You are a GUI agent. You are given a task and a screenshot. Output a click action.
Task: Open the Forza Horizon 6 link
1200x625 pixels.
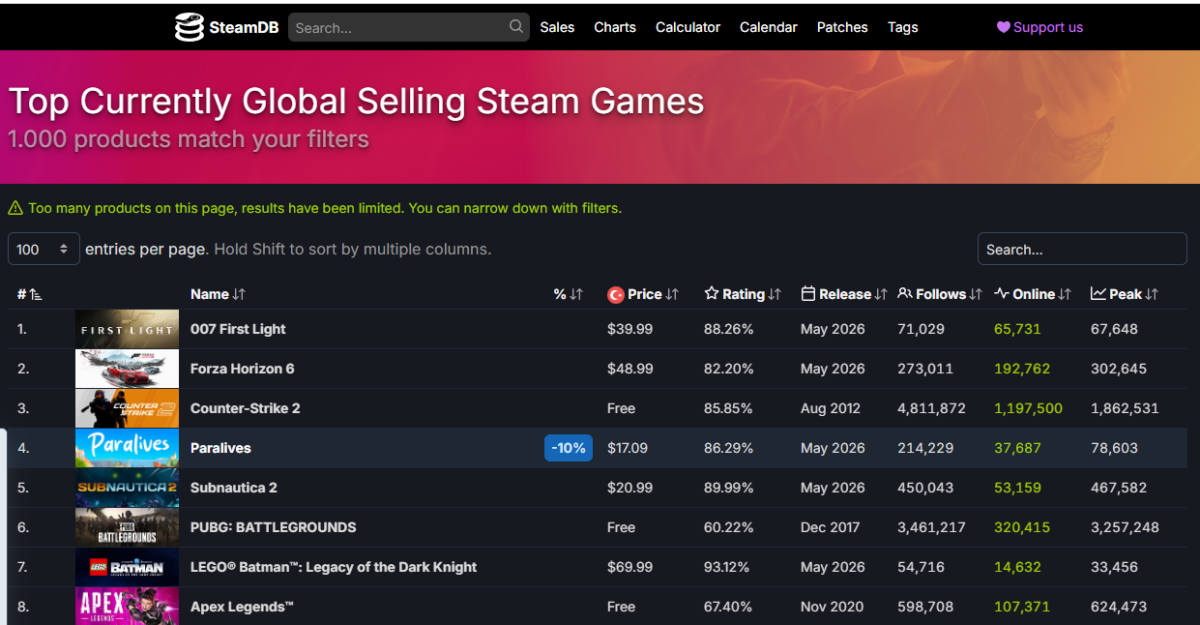242,369
